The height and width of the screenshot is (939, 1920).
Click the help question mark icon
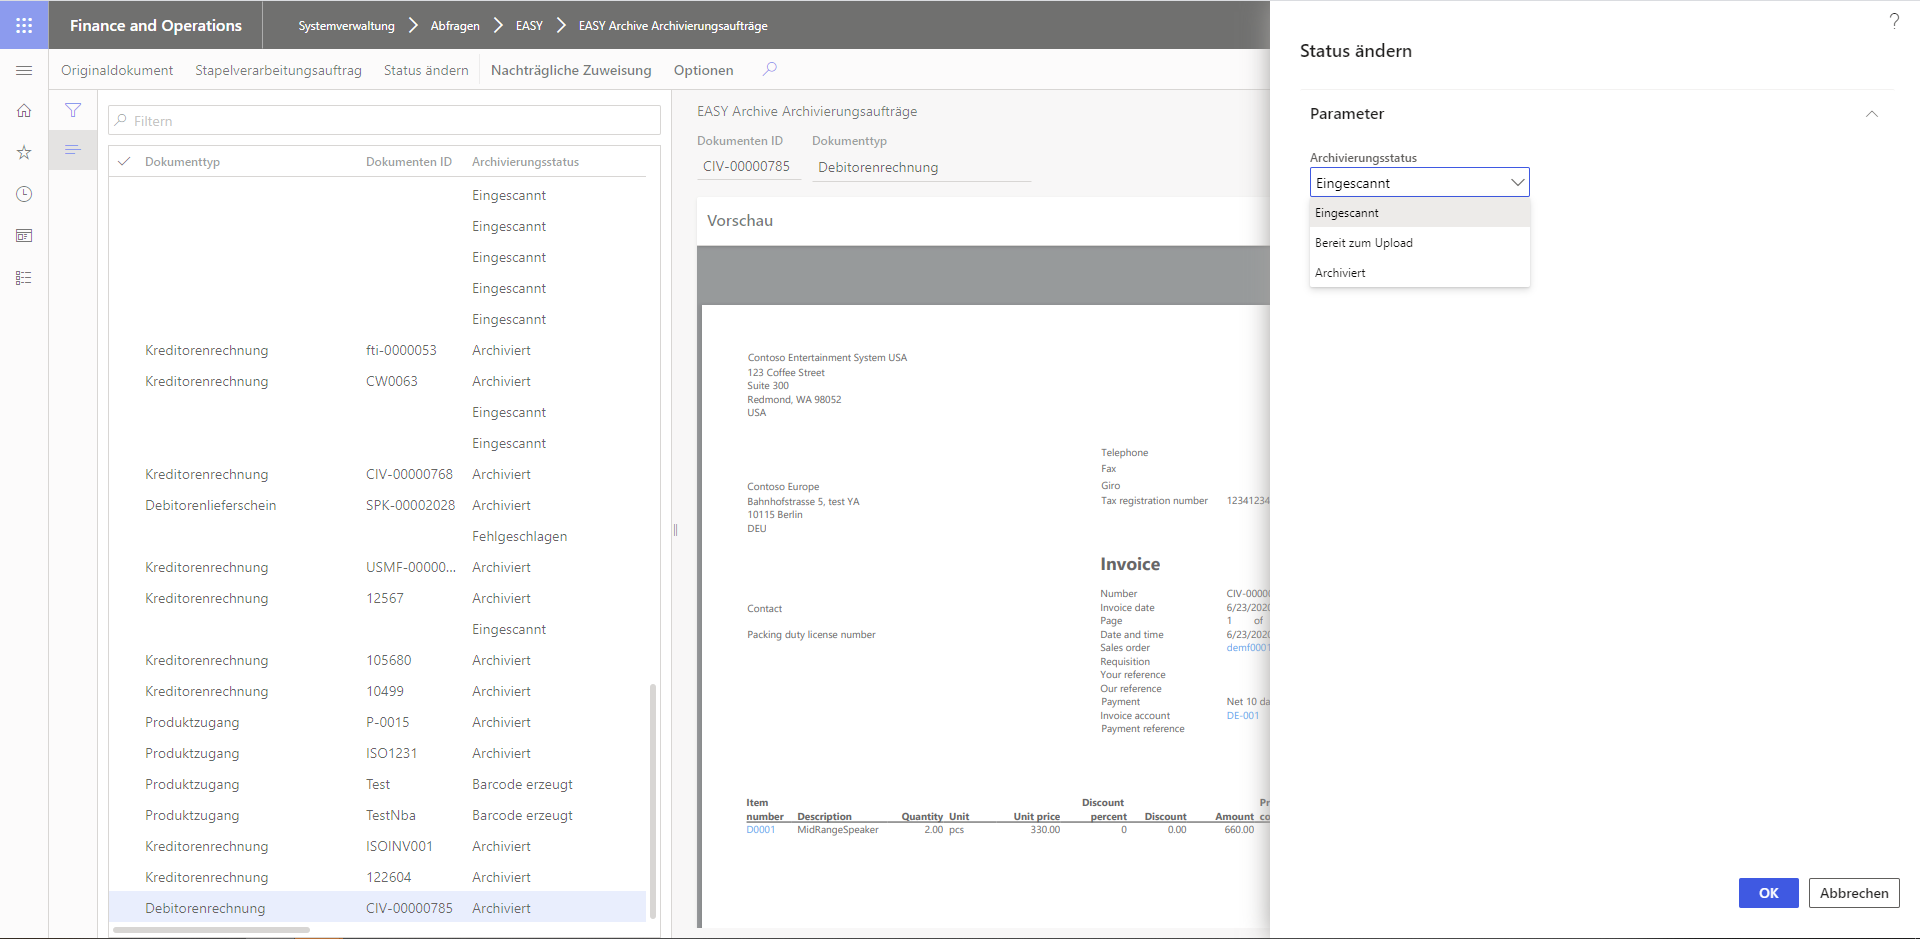click(x=1894, y=21)
